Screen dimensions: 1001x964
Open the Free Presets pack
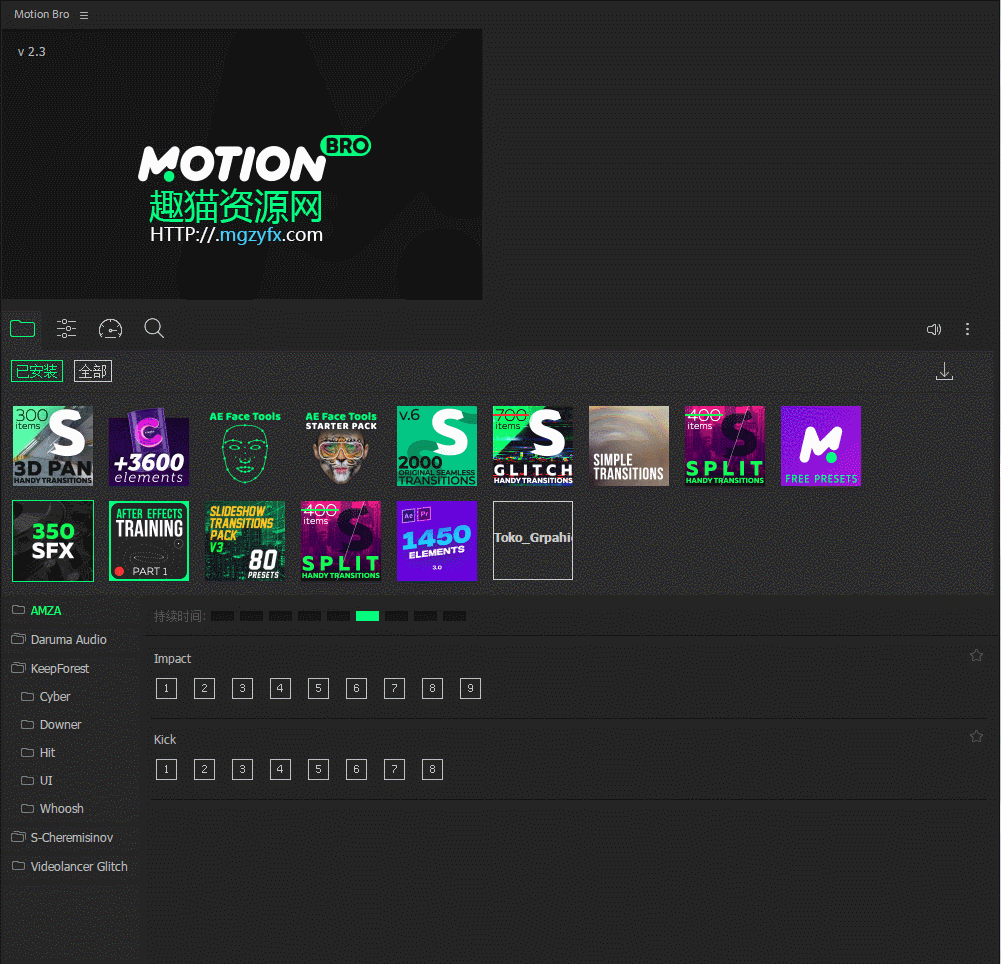821,446
